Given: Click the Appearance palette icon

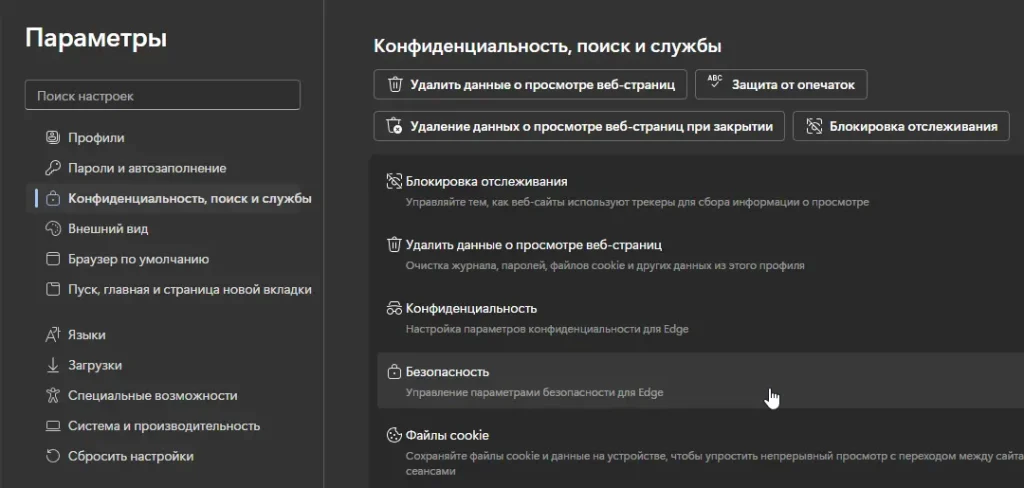Looking at the screenshot, I should pos(54,229).
